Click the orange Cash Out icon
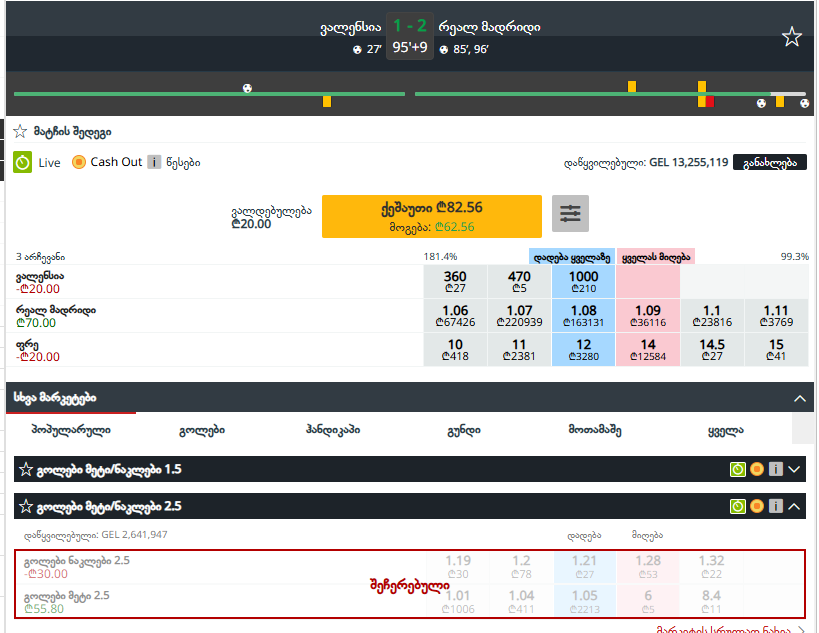The image size is (819, 633). (x=78, y=162)
